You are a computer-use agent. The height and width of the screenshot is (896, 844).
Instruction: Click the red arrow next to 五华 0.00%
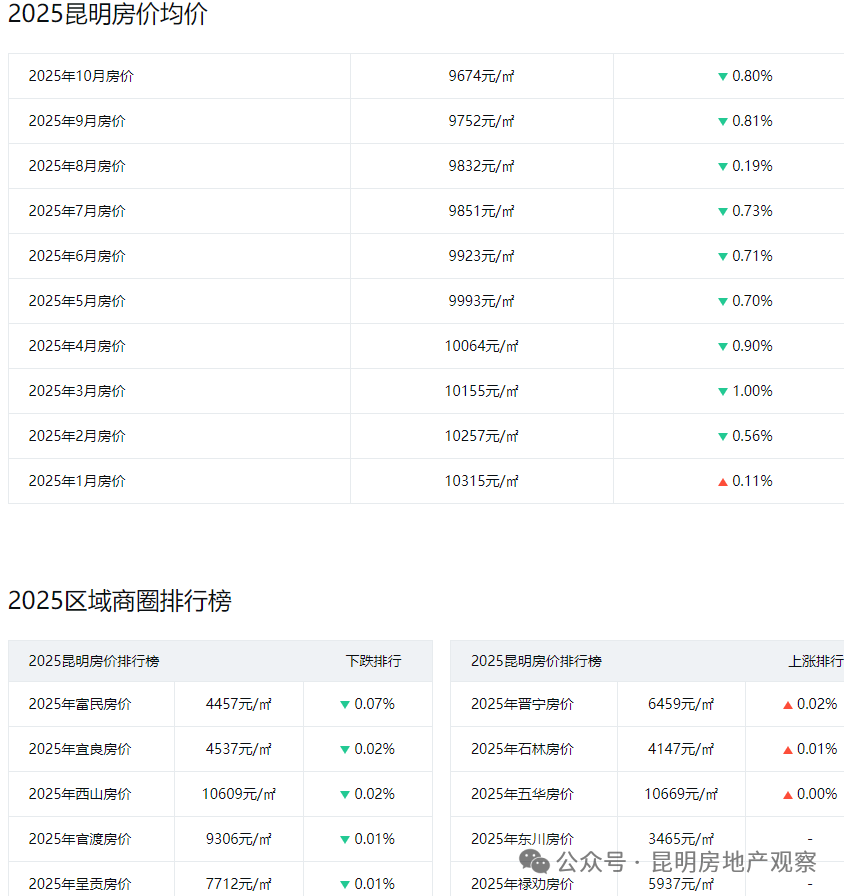[789, 794]
